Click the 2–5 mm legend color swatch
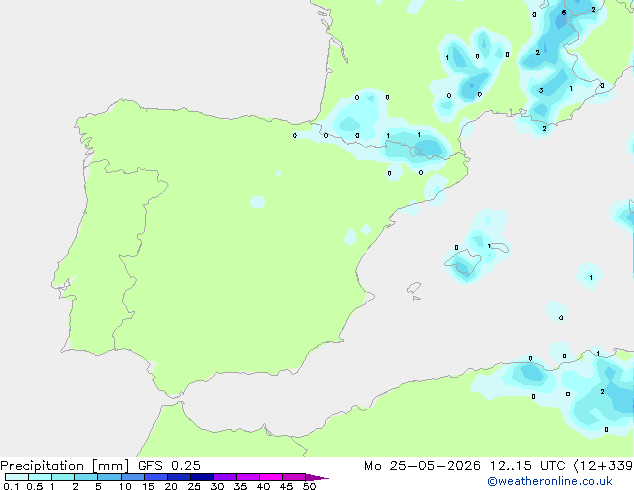 pos(86,477)
